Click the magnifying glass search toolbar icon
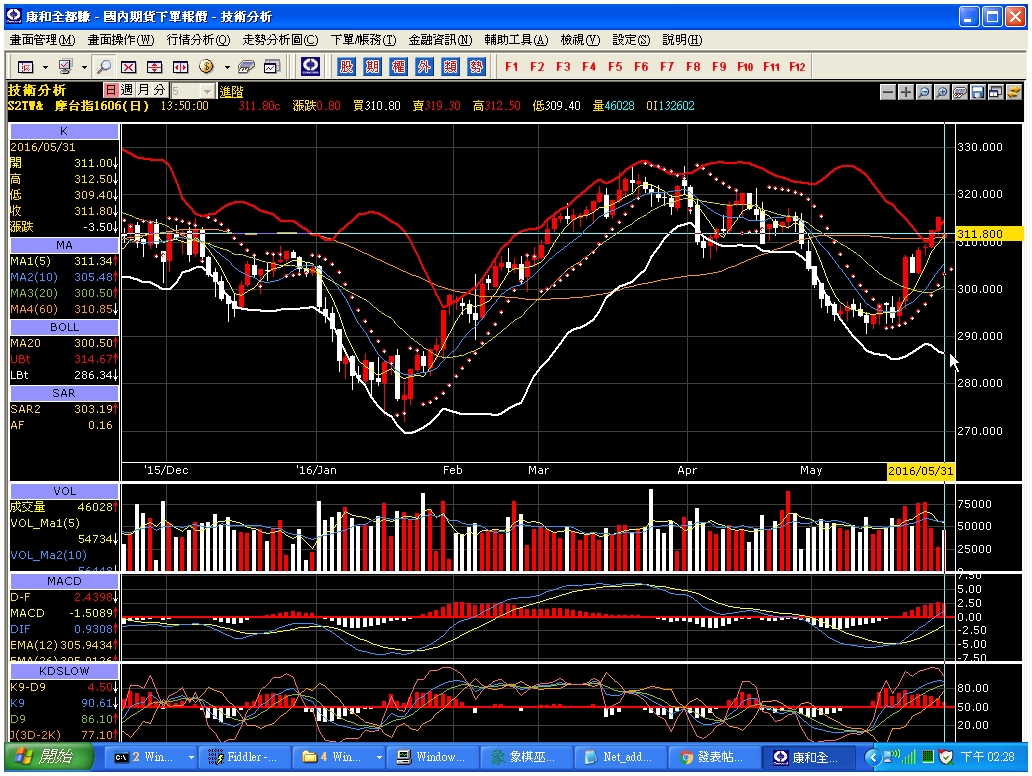This screenshot has height=776, width=1032. point(103,66)
